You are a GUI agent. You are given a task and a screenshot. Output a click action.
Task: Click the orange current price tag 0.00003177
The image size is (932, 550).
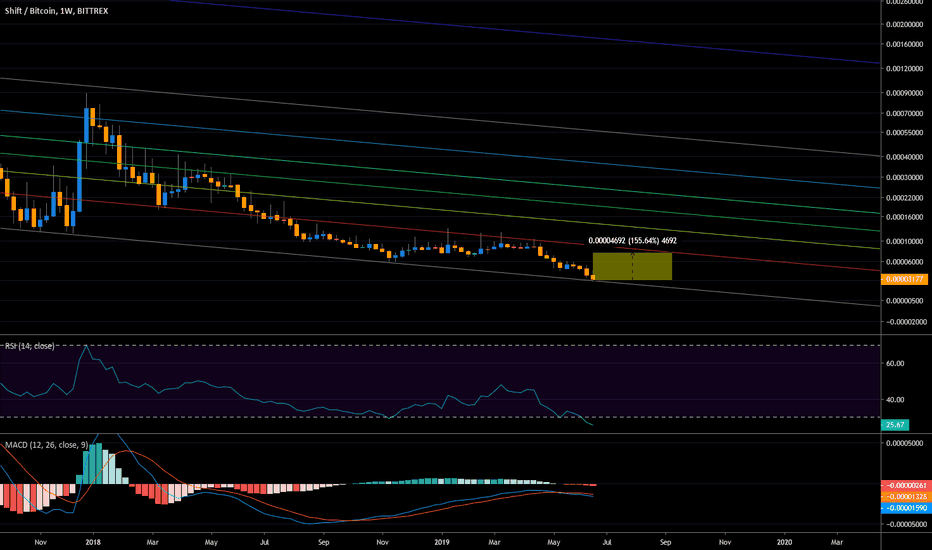click(904, 279)
